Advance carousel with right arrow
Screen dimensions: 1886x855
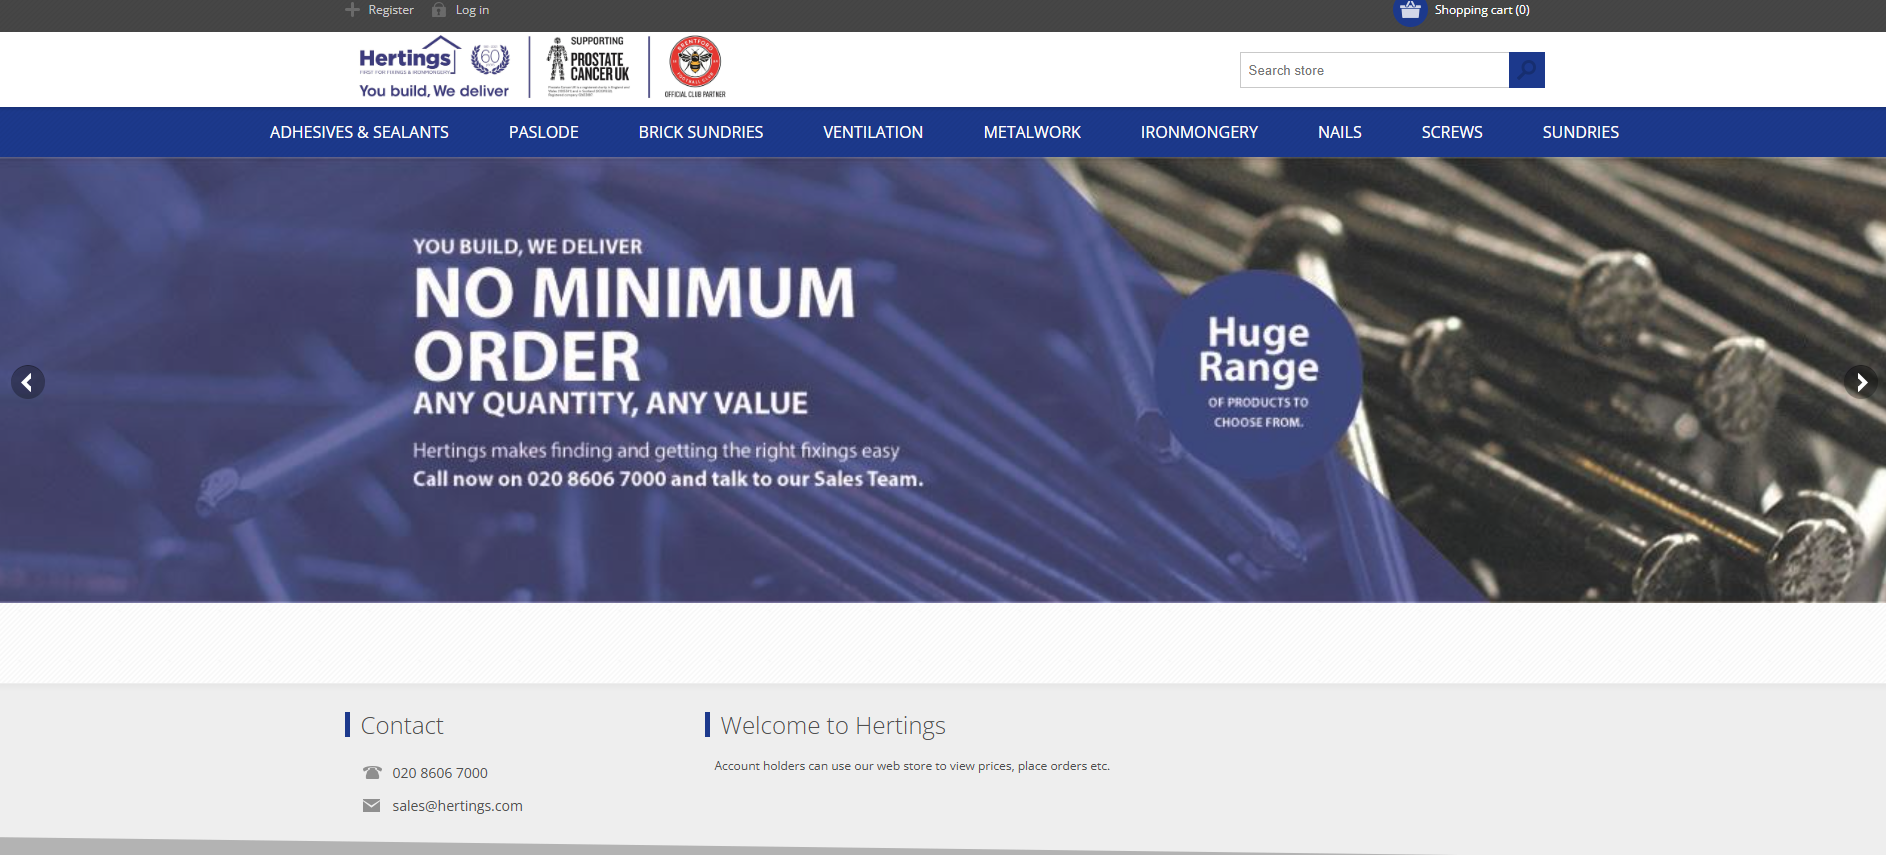[1860, 382]
